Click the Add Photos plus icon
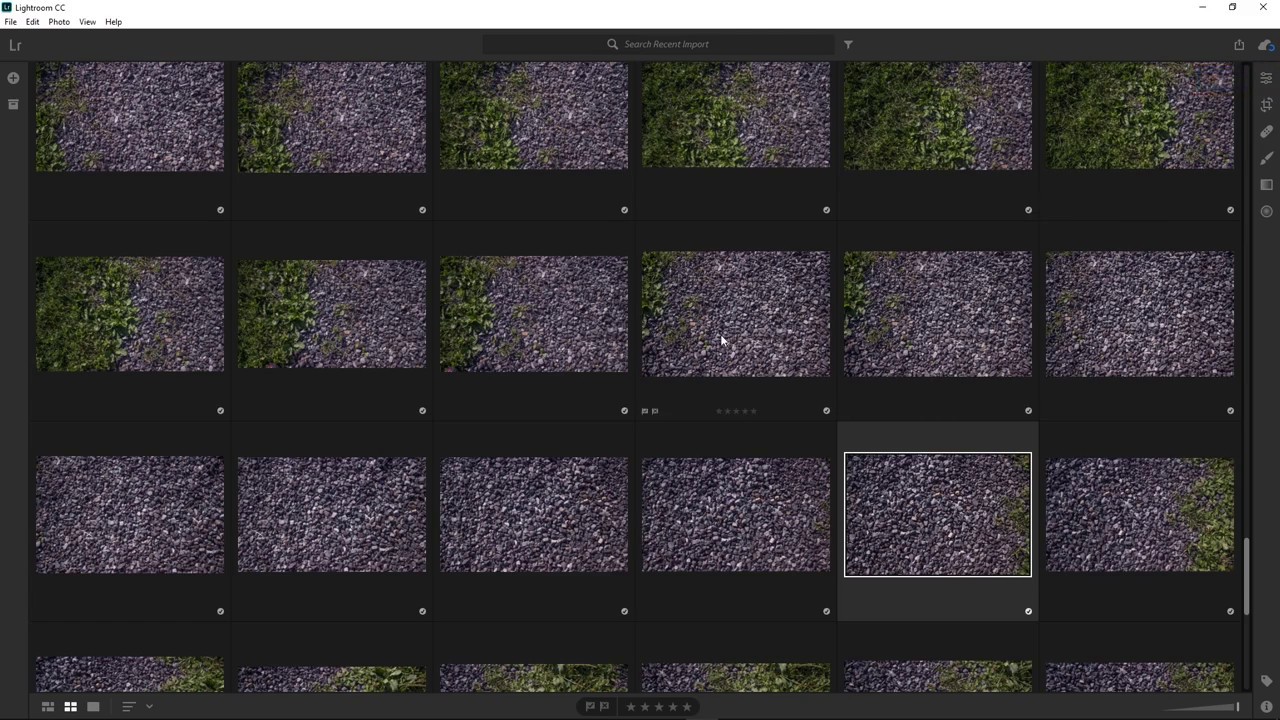 pyautogui.click(x=13, y=78)
